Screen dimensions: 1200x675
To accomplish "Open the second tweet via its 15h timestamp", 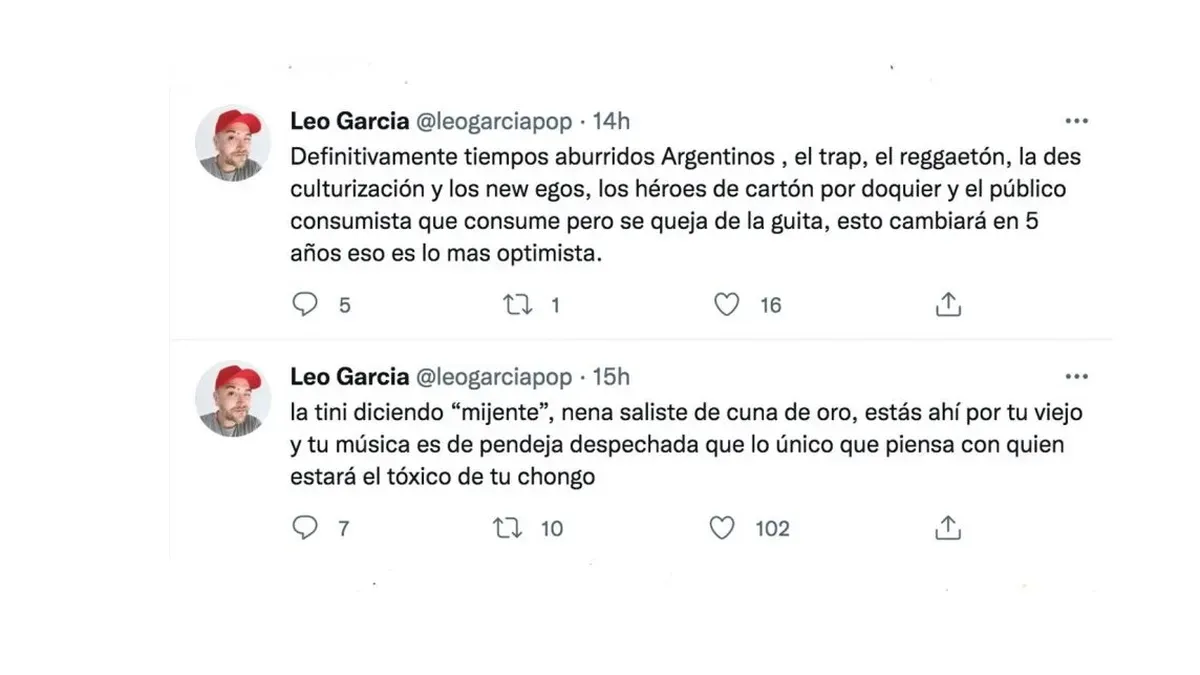I will [615, 377].
